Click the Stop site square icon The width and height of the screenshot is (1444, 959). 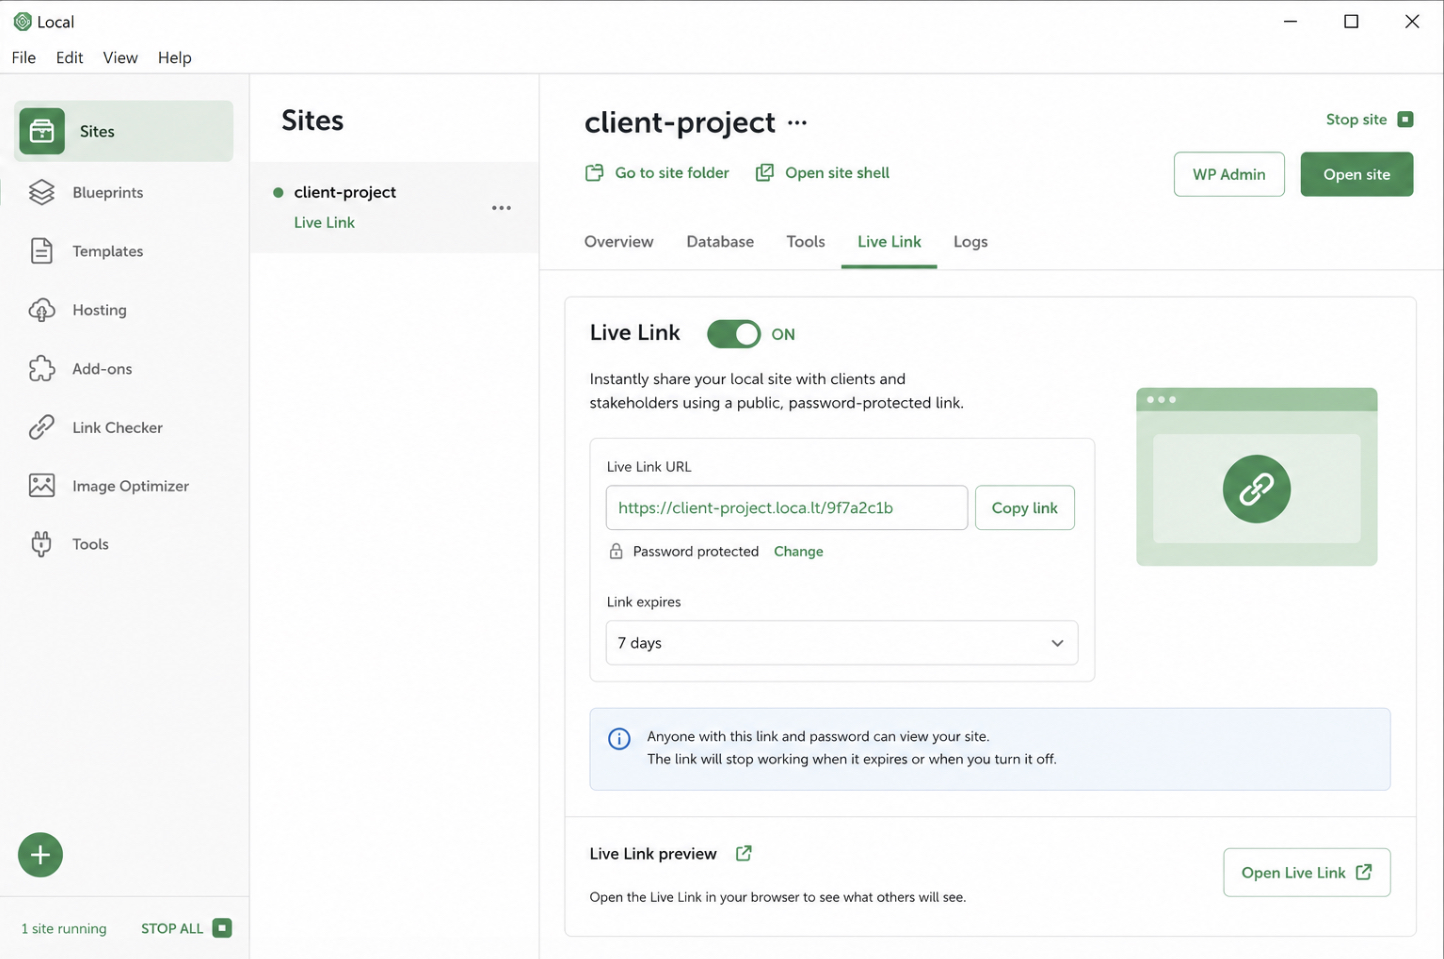pyautogui.click(x=1405, y=119)
